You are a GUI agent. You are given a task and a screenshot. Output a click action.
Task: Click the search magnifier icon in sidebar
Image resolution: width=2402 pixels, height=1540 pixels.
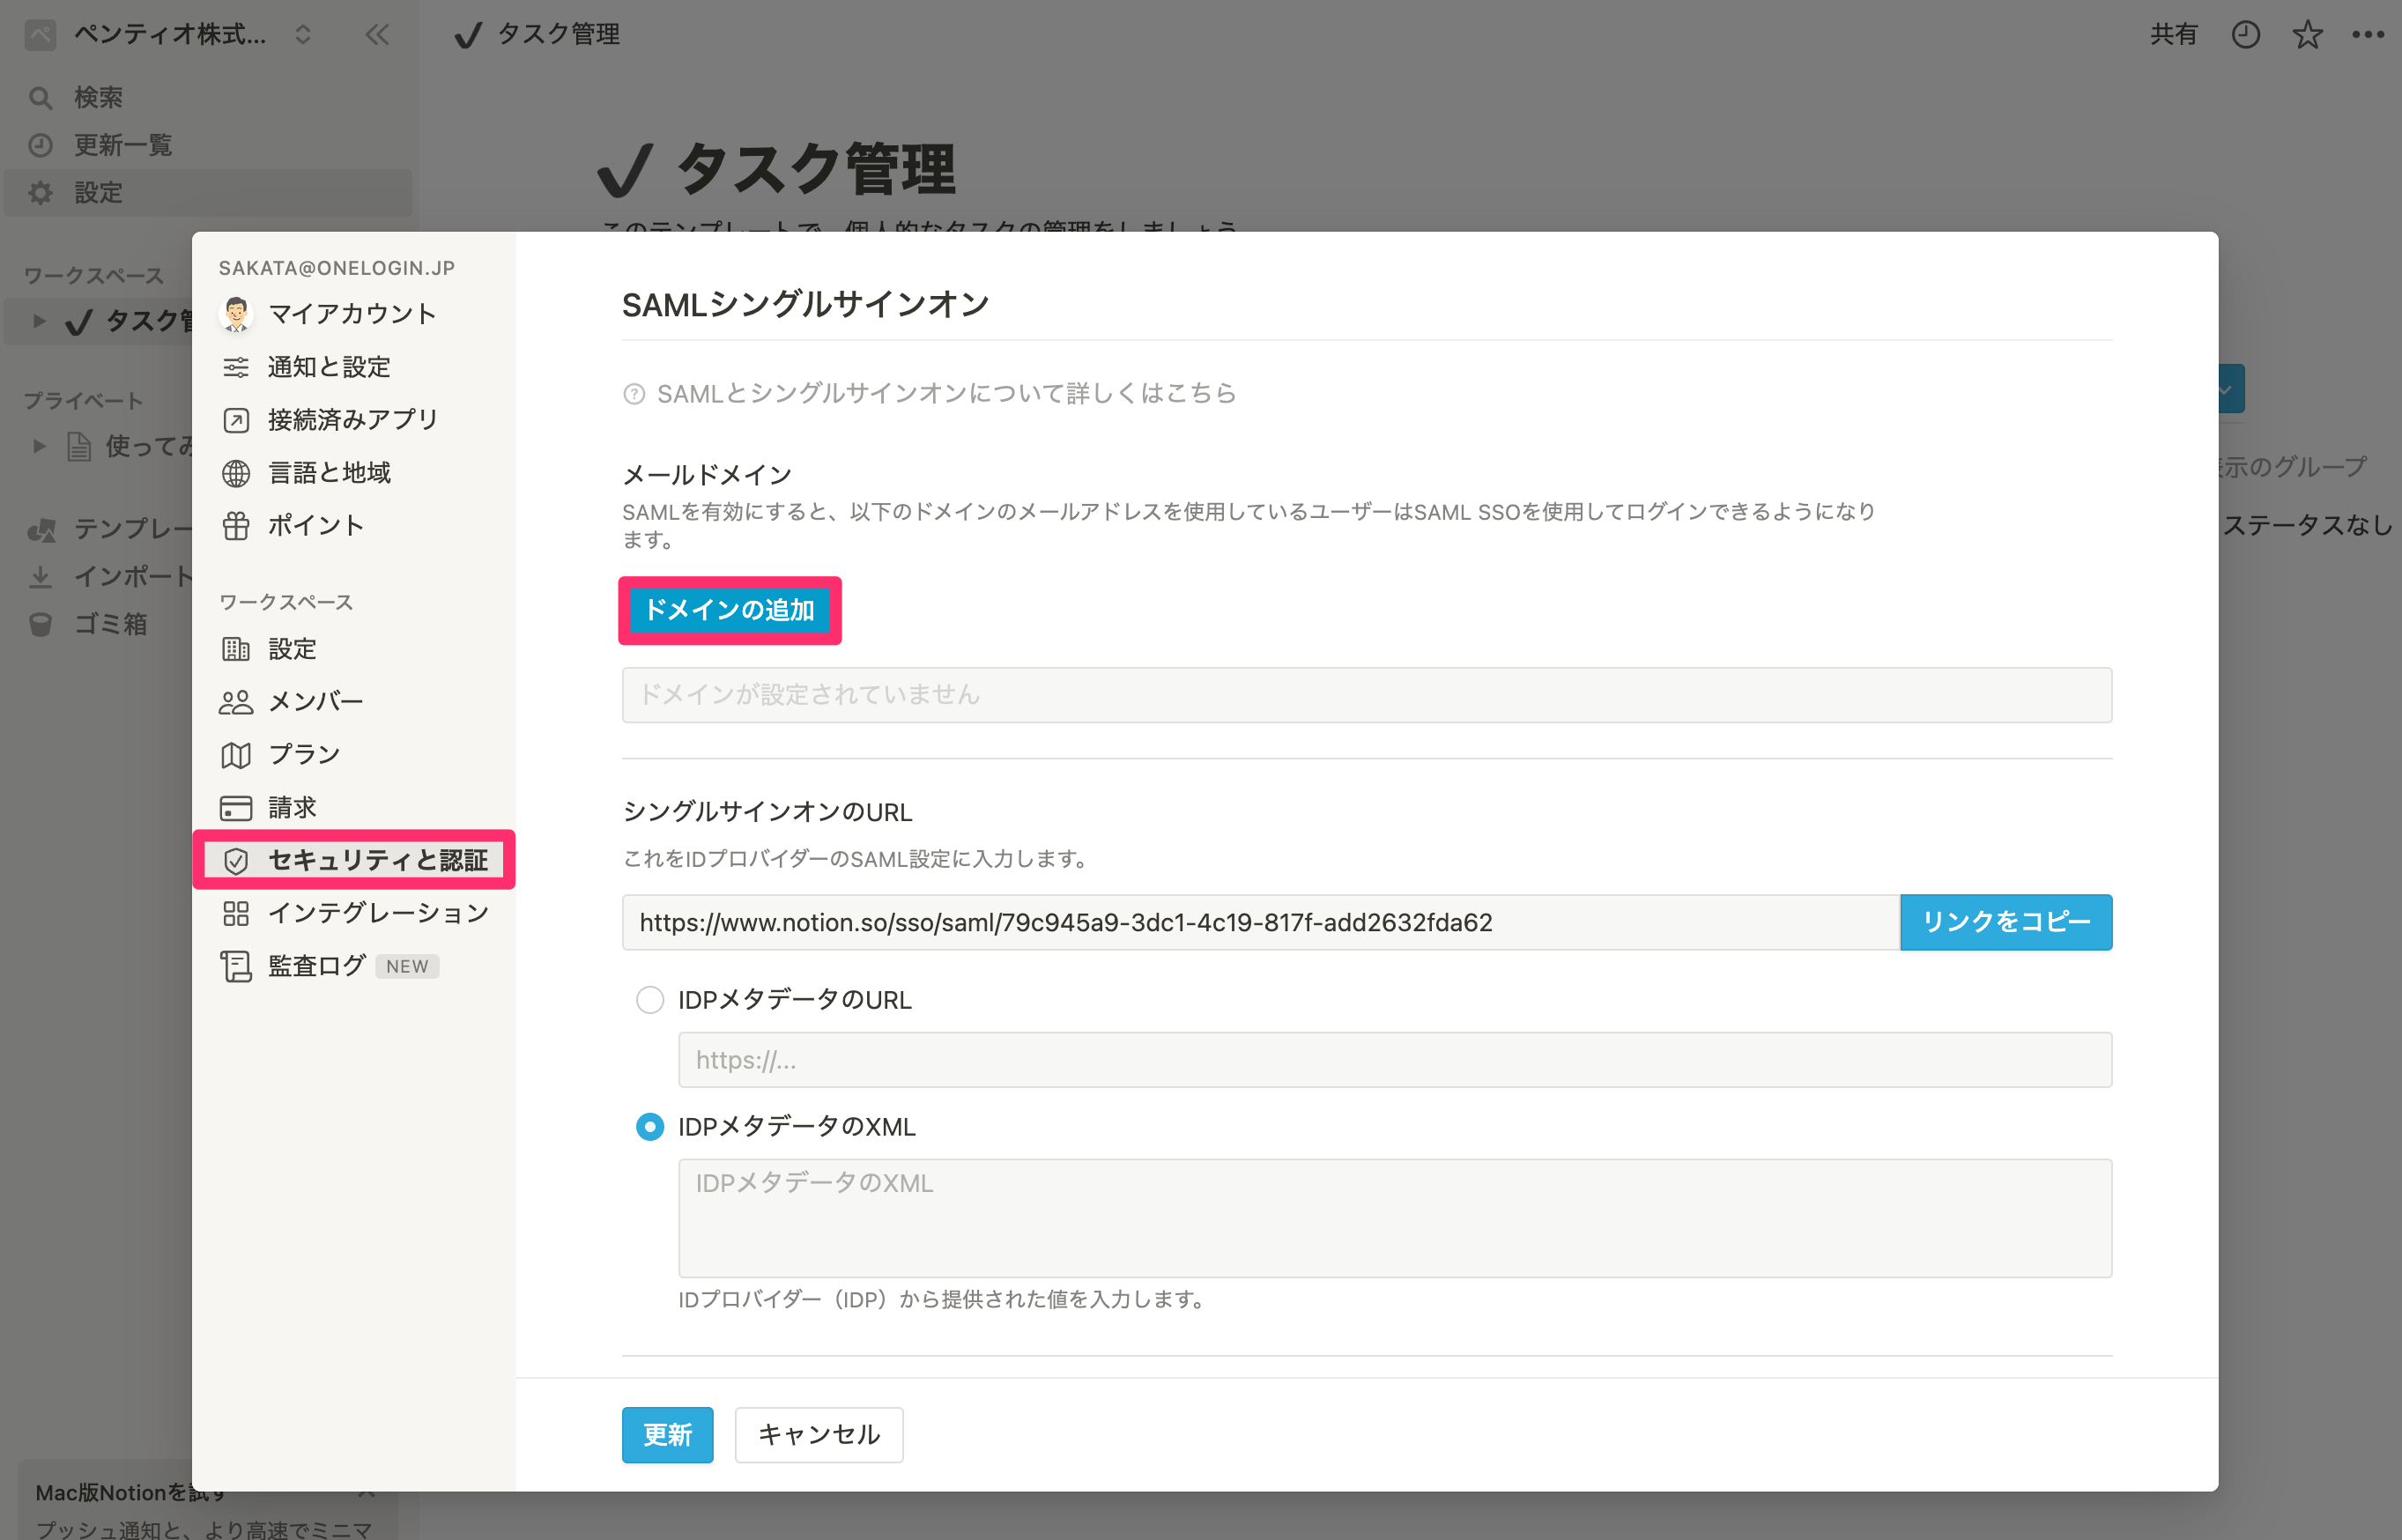pyautogui.click(x=40, y=98)
